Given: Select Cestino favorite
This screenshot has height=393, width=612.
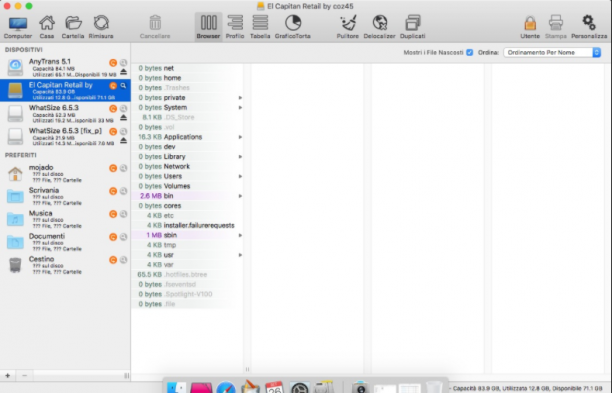Looking at the screenshot, I should pyautogui.click(x=65, y=265).
